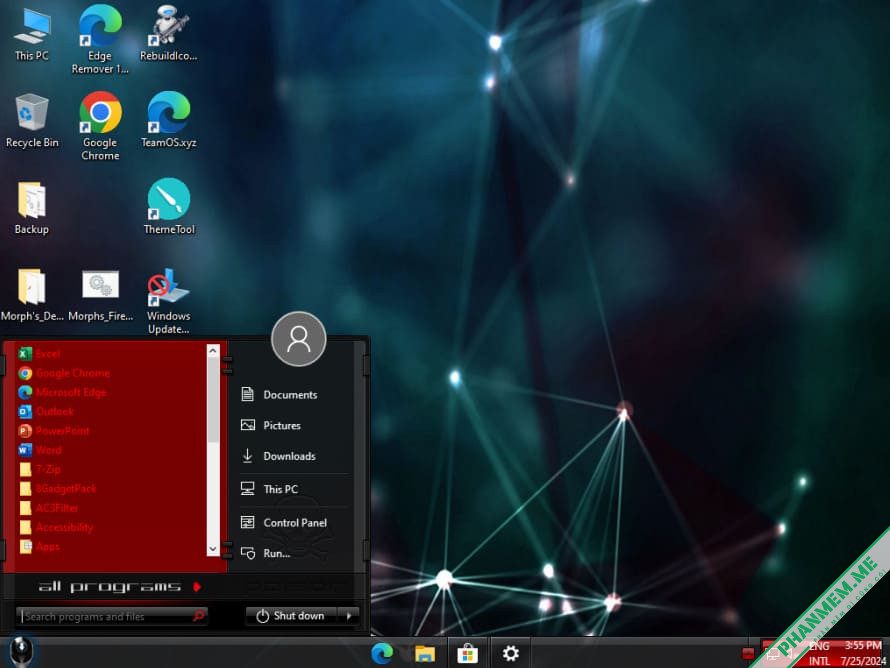Open Pictures from the Start menu

click(x=270, y=425)
